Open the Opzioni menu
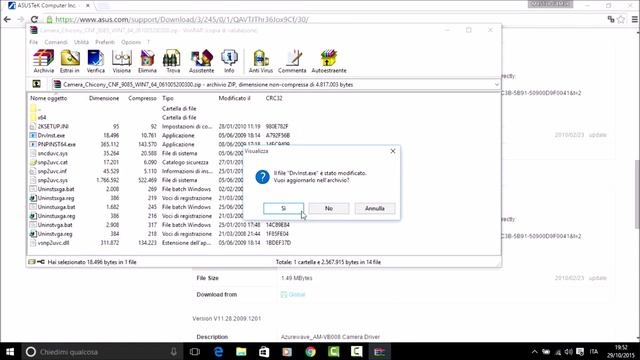Viewport: 640px width, 360px height. point(131,42)
